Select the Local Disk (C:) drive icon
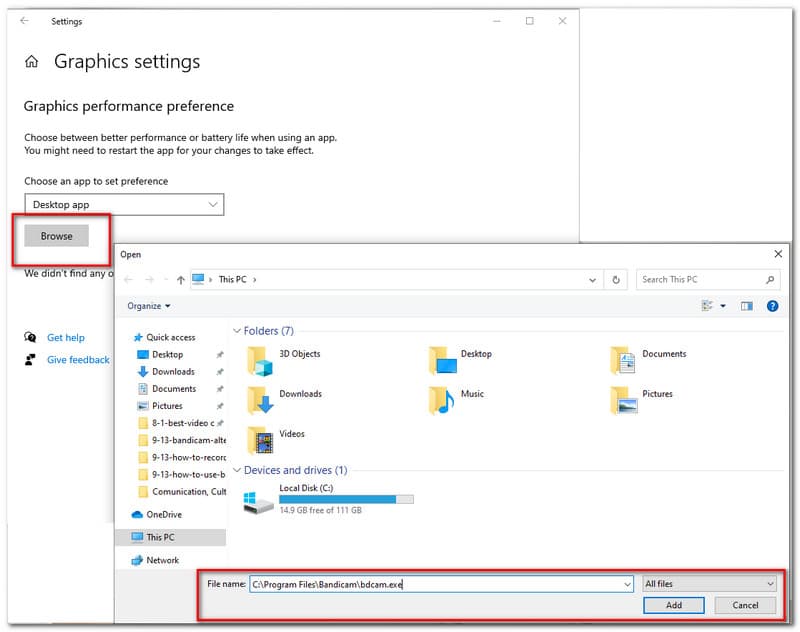800x632 pixels. tap(258, 502)
